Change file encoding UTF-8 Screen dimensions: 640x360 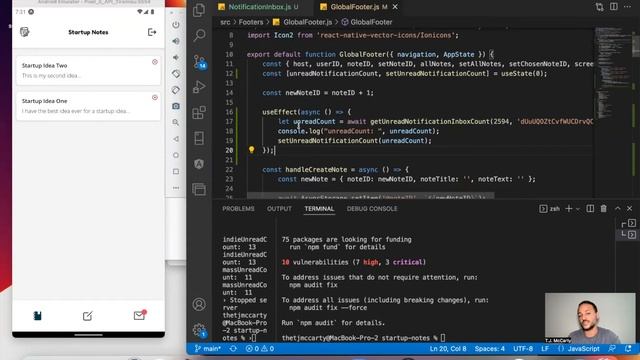(x=523, y=349)
